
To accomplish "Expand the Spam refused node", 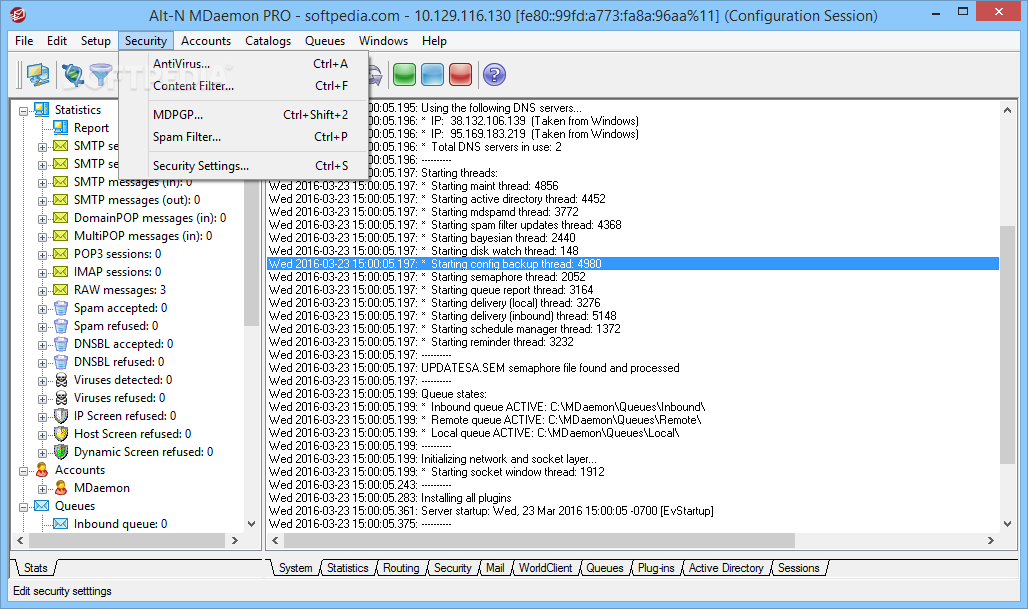I will [43, 326].
